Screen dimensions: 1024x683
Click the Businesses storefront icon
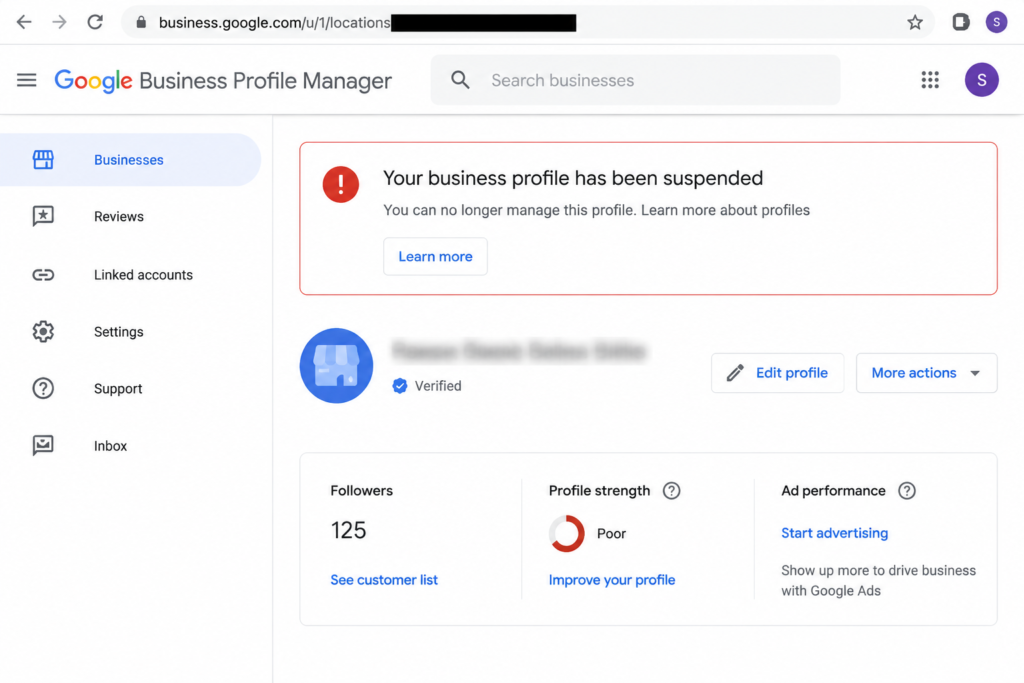[x=43, y=160]
